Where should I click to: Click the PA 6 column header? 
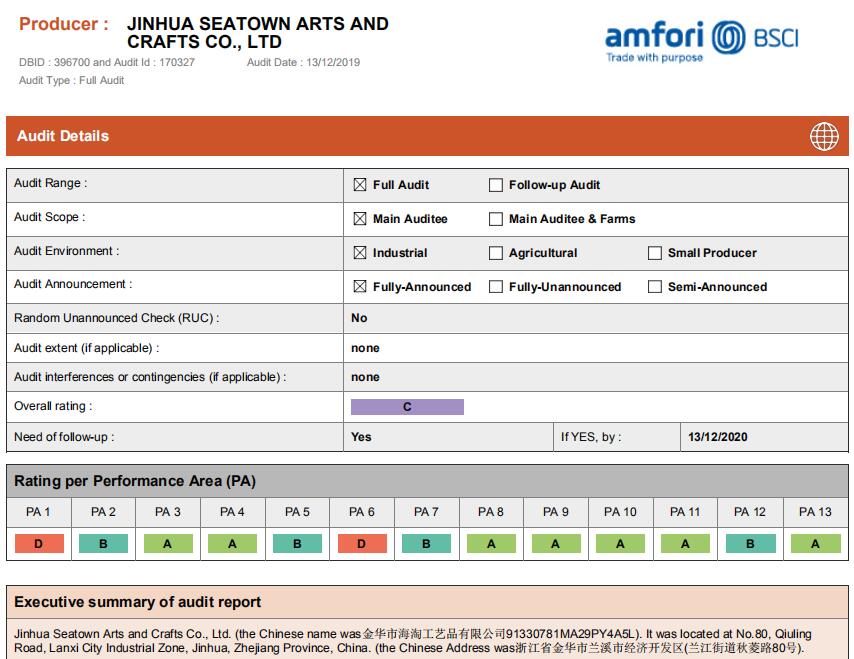coord(362,512)
